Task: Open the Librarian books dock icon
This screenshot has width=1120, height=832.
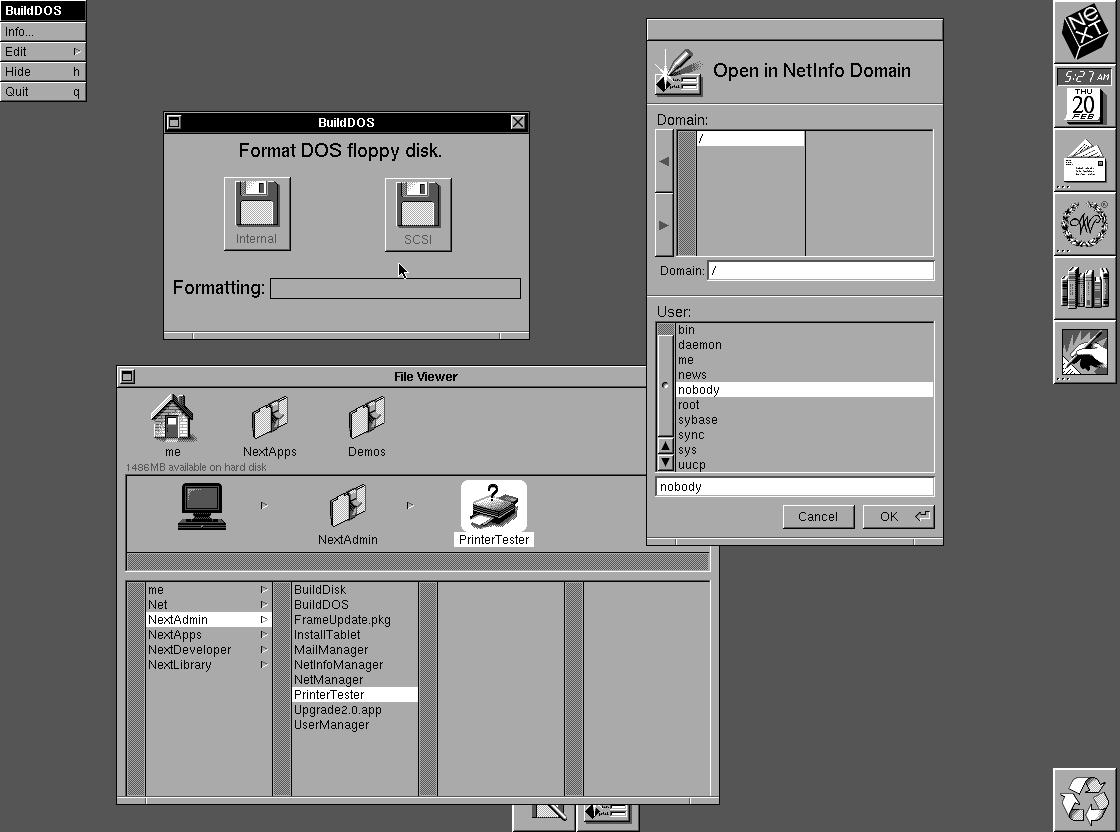Action: pyautogui.click(x=1084, y=288)
